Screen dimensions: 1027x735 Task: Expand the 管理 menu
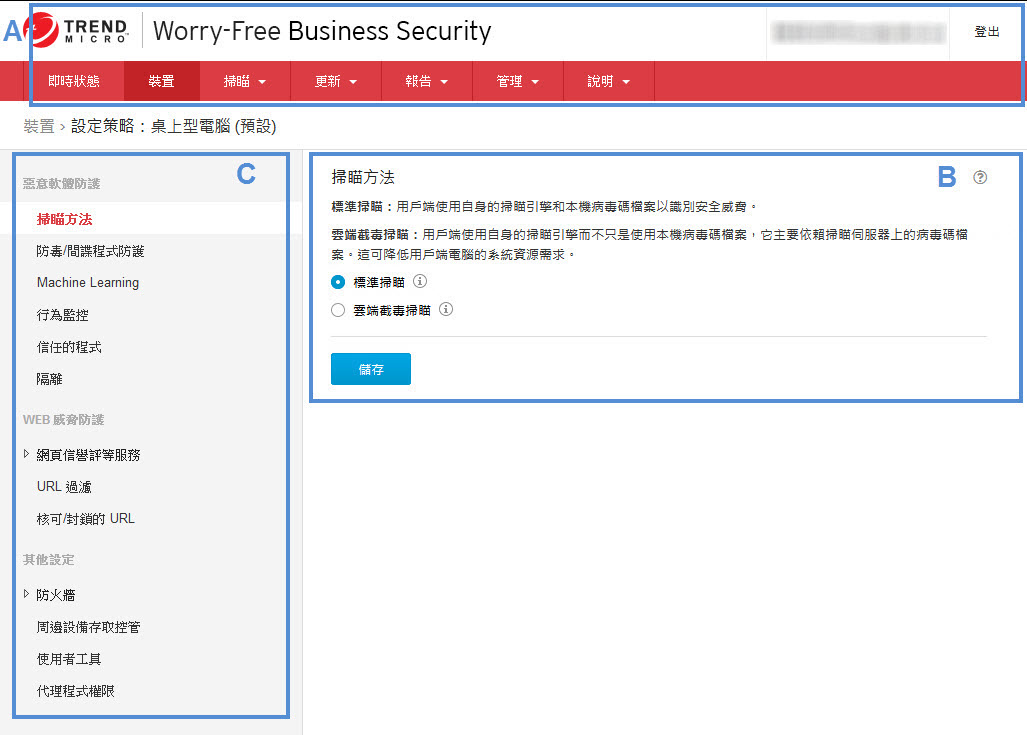click(517, 82)
